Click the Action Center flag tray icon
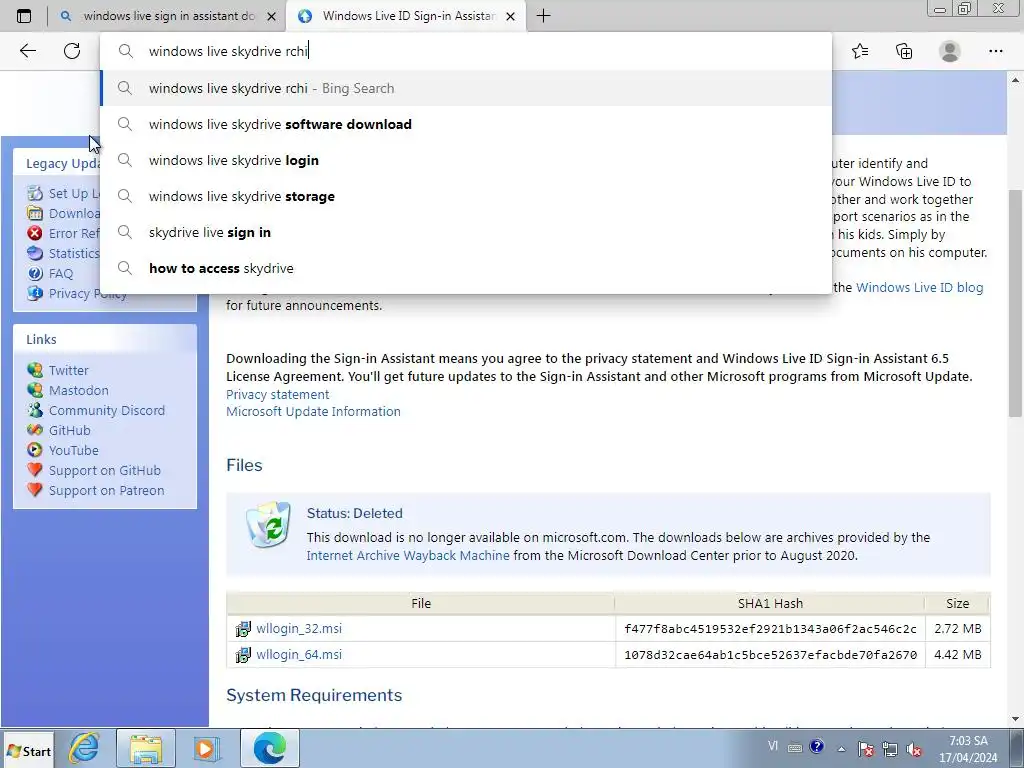The width and height of the screenshot is (1024, 768). click(x=865, y=749)
